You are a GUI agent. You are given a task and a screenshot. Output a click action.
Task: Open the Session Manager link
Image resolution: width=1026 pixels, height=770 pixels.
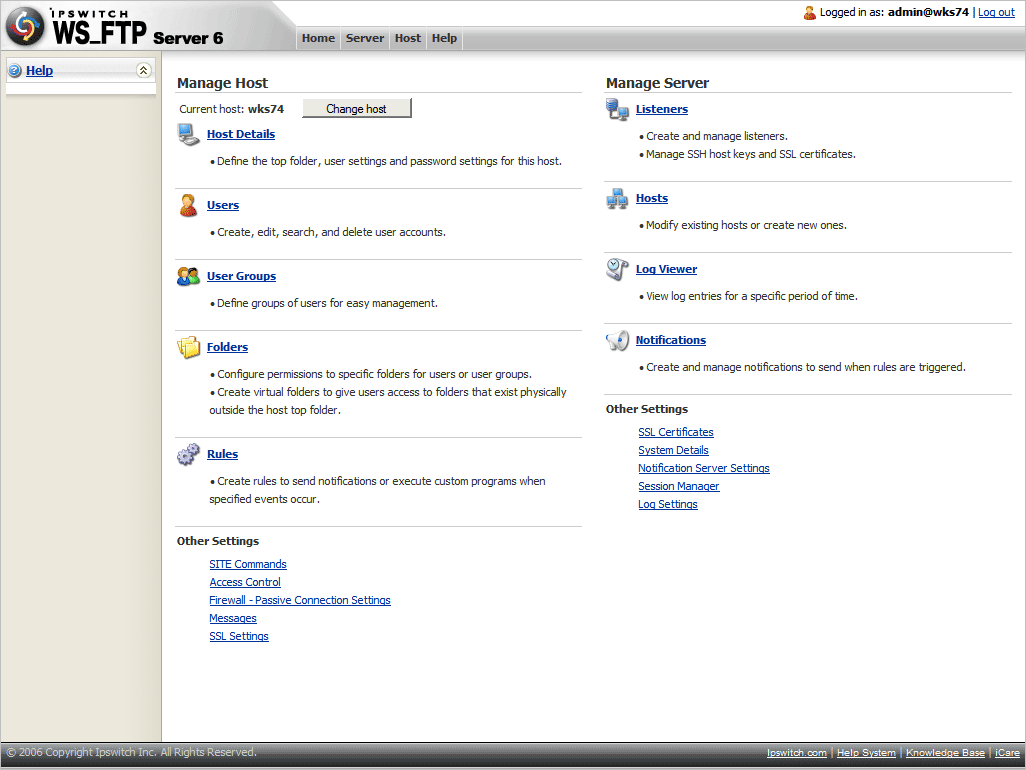(679, 486)
